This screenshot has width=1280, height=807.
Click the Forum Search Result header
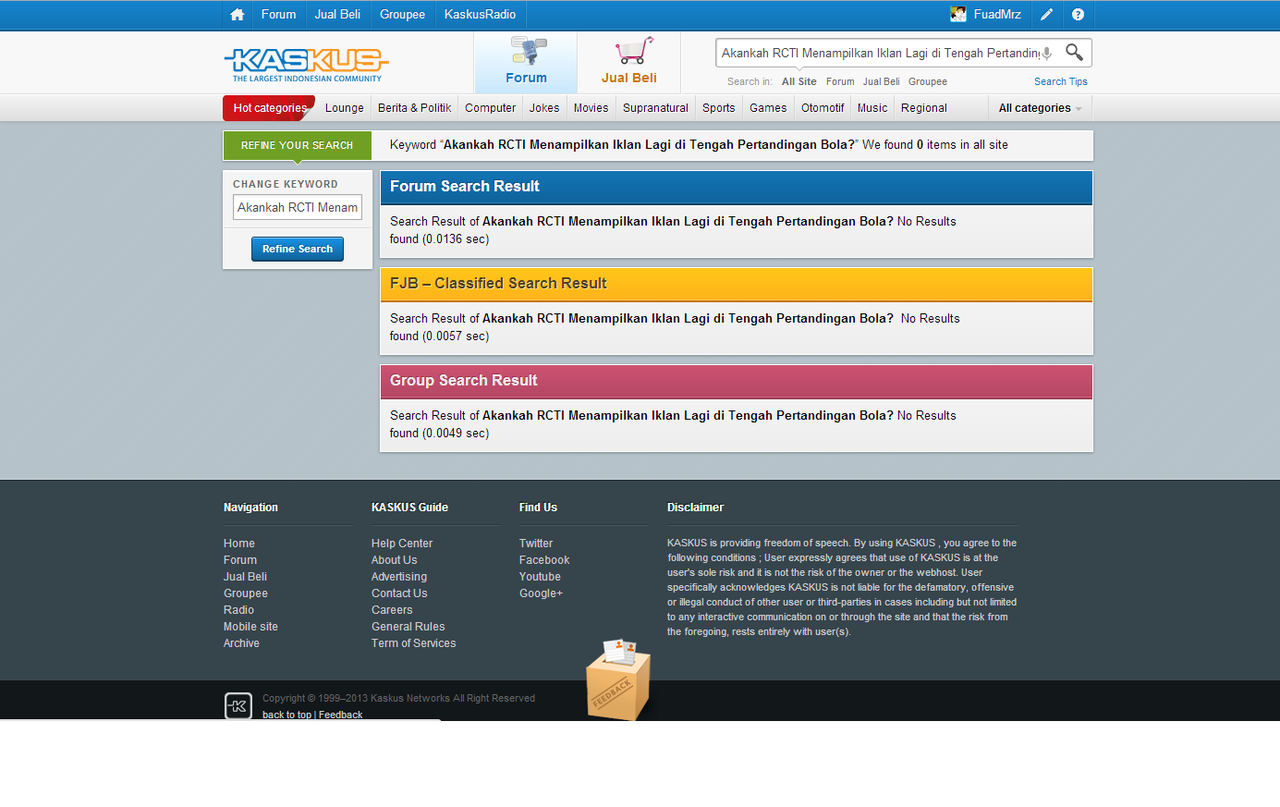(736, 187)
